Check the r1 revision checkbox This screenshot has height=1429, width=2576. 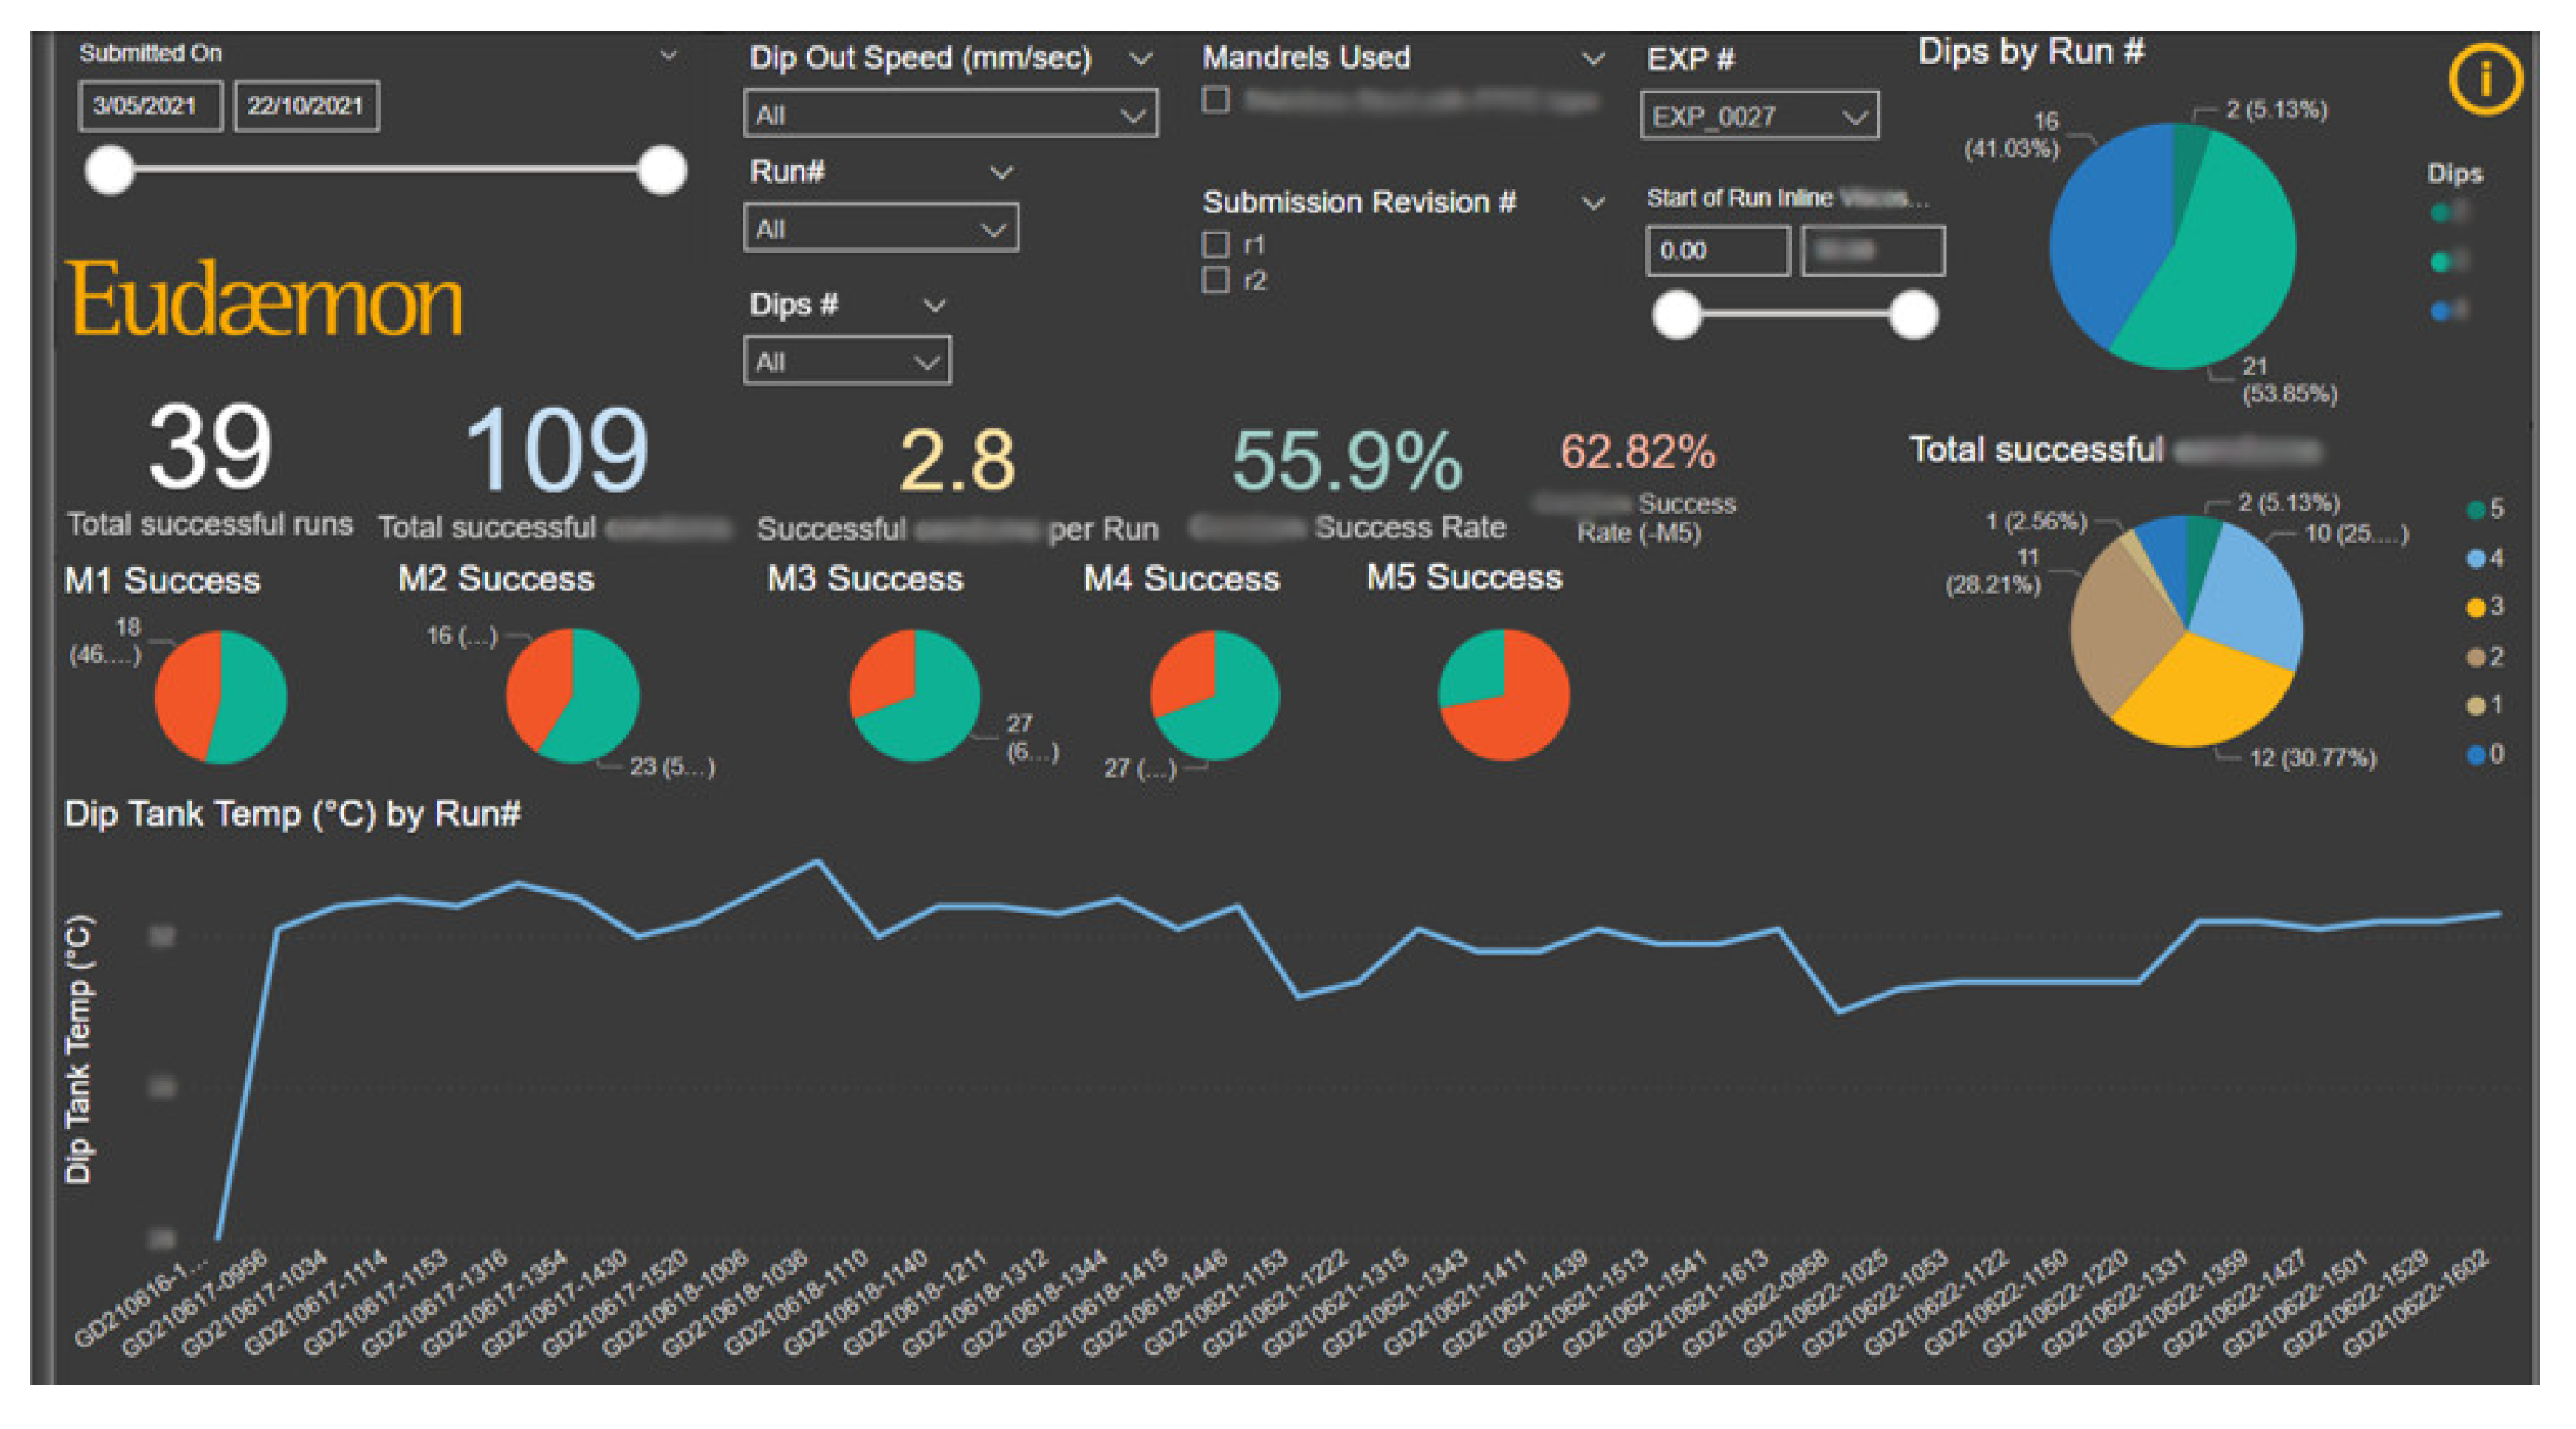coord(1215,244)
